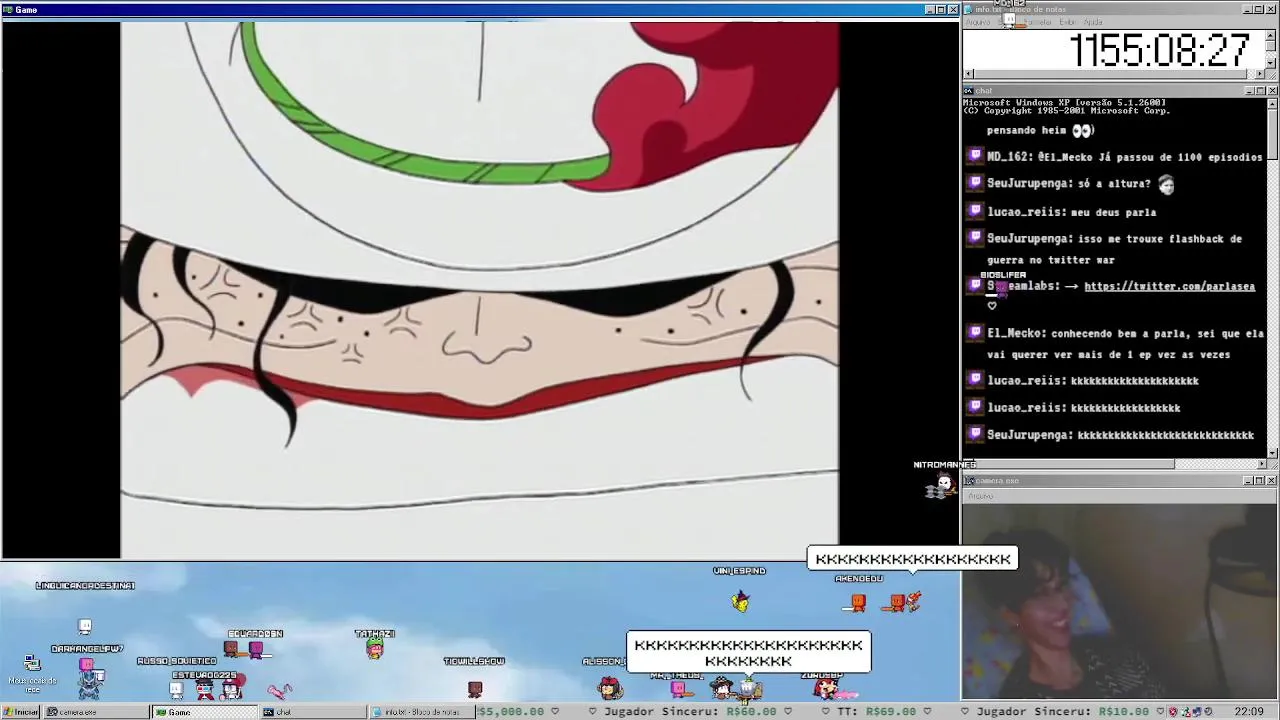The height and width of the screenshot is (720, 1280).
Task: Click the eyes emoji after 'pensando hein'
Action: click(1082, 130)
